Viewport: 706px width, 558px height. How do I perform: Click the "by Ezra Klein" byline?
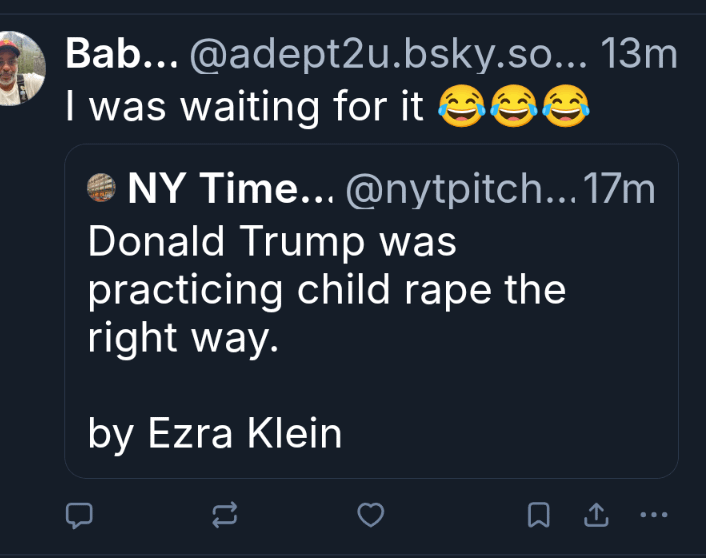pyautogui.click(x=215, y=433)
